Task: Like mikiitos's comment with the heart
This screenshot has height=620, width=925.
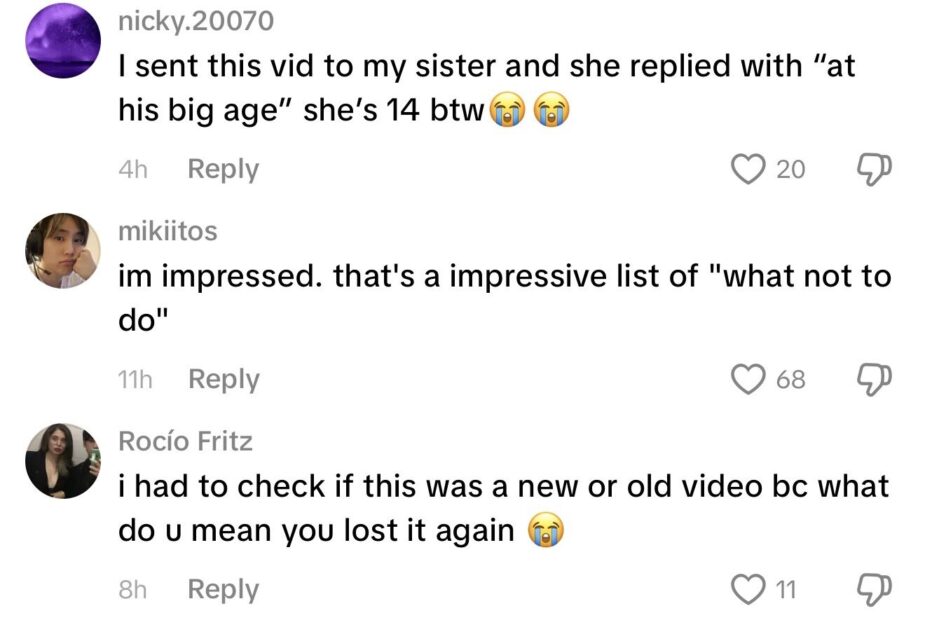Action: (x=747, y=380)
